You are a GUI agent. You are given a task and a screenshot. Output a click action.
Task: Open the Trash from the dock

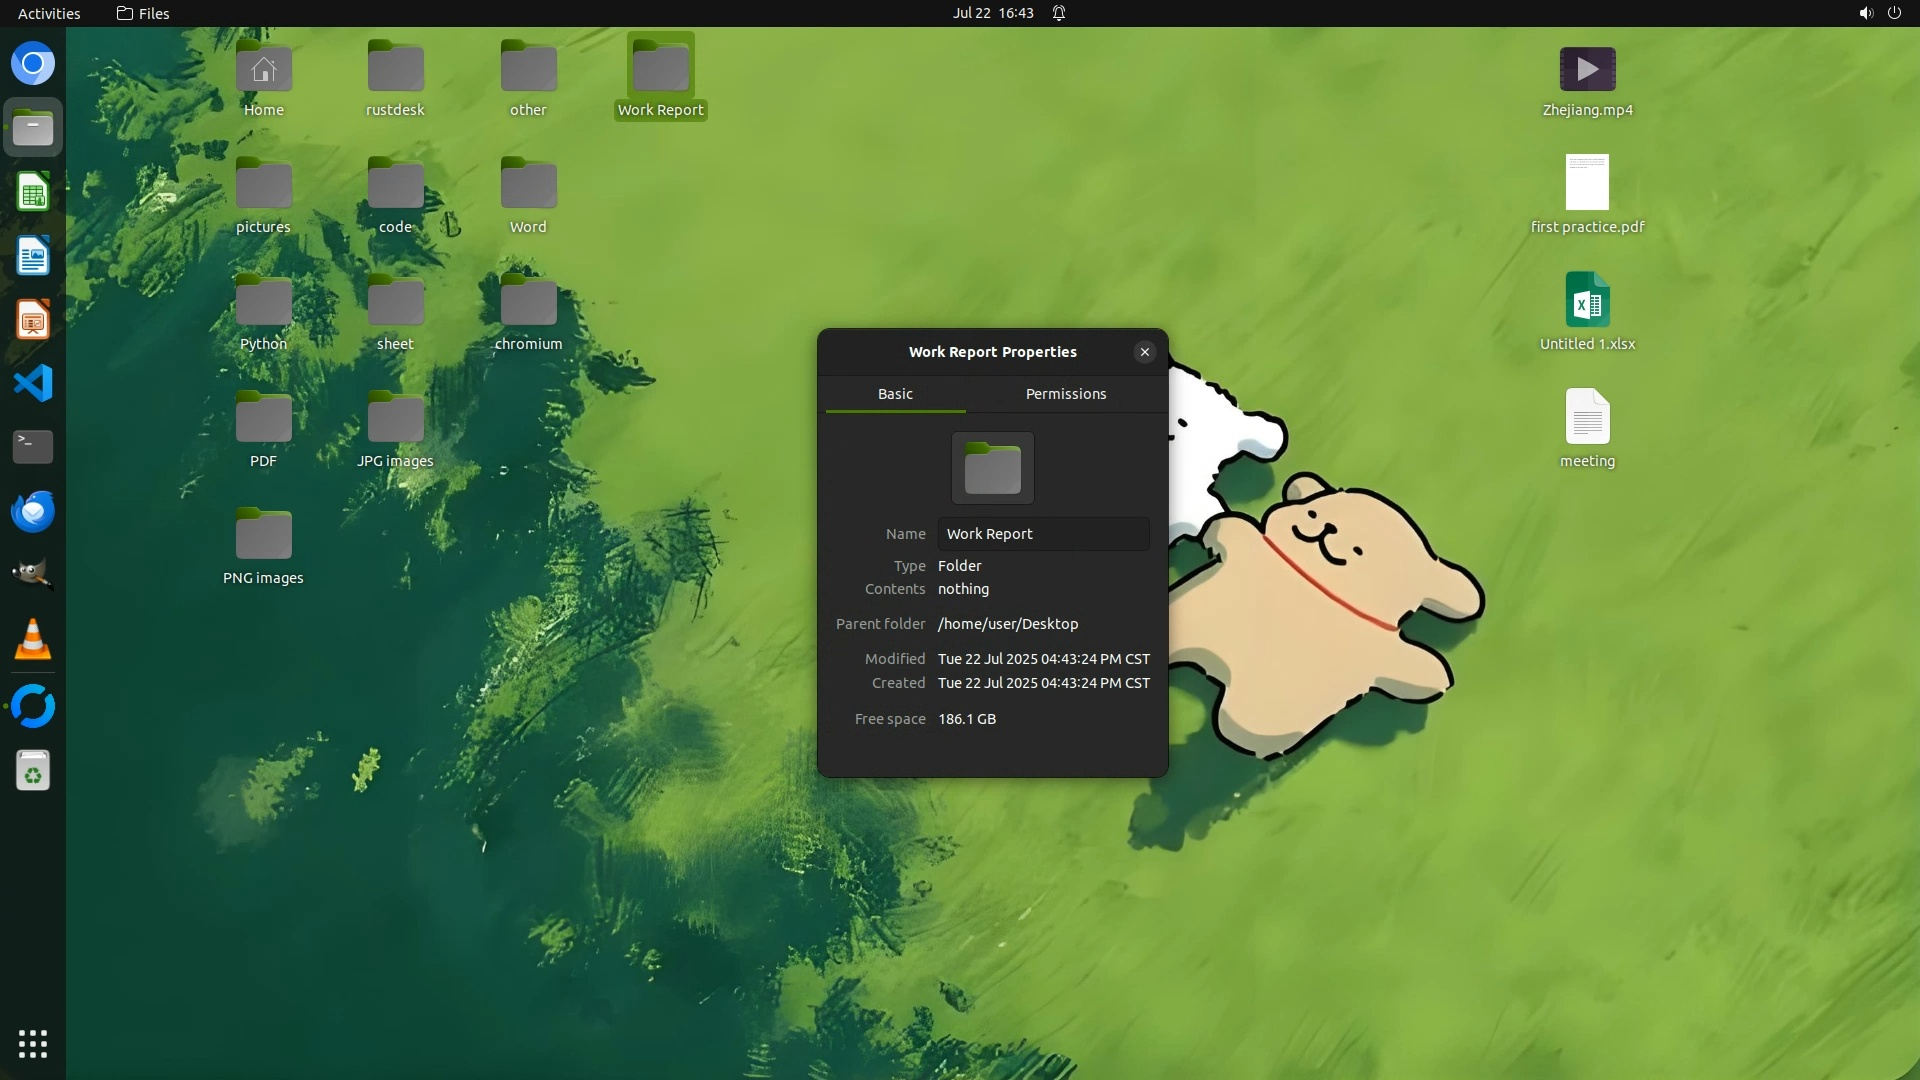click(33, 771)
